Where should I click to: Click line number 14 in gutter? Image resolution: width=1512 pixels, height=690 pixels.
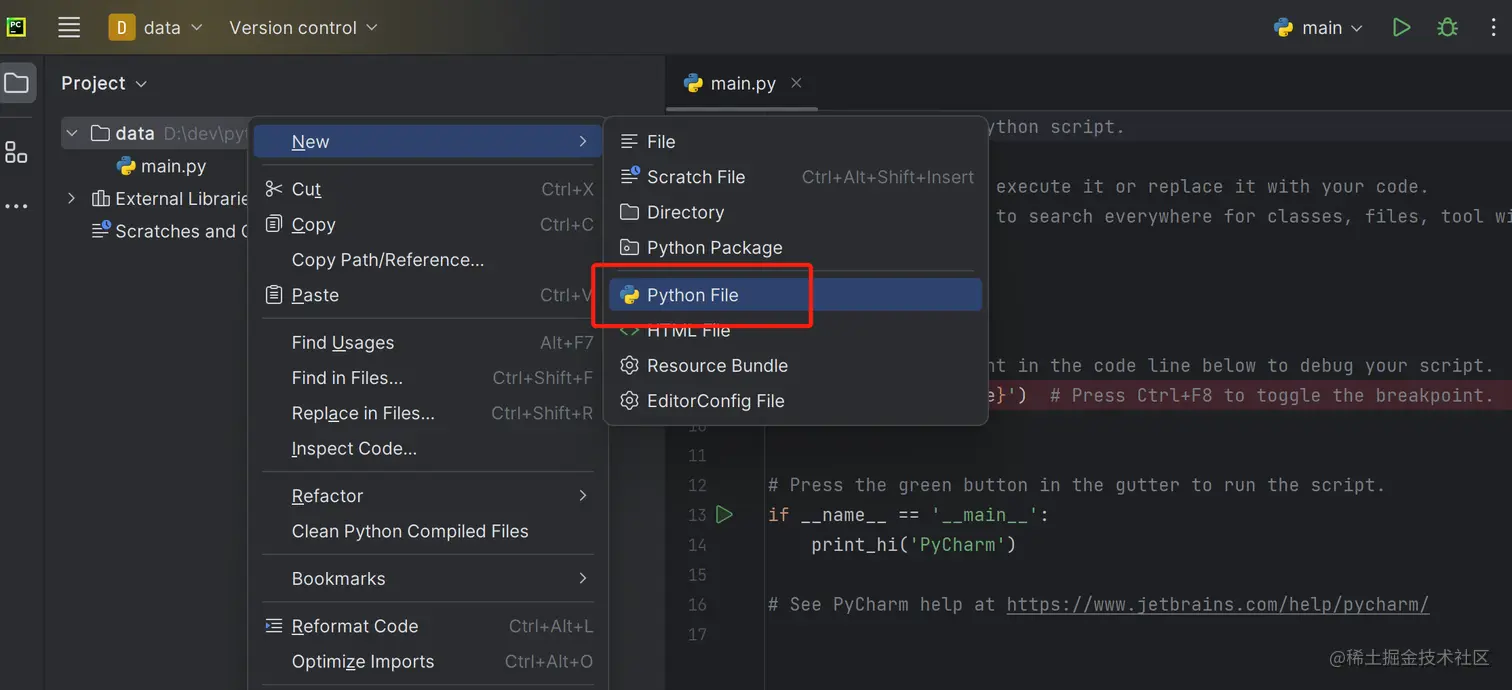pos(697,544)
